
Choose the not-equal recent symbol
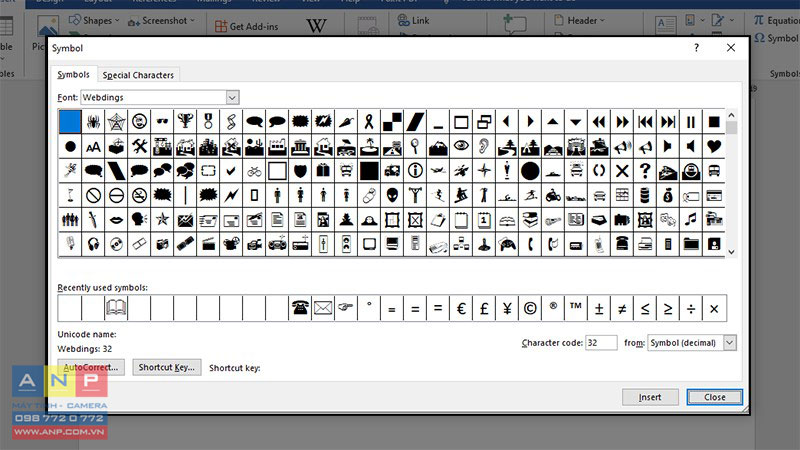click(622, 308)
